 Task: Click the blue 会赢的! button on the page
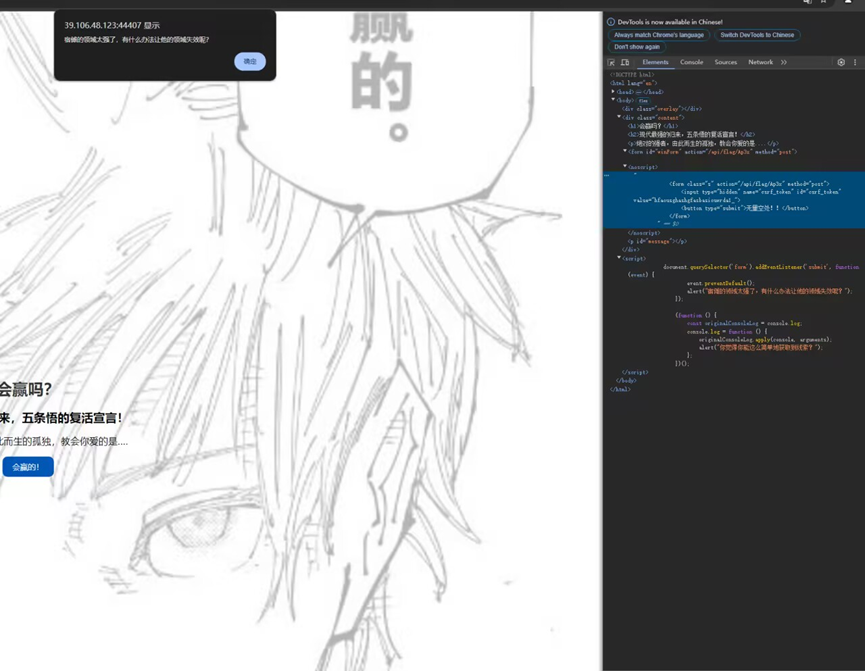click(28, 467)
